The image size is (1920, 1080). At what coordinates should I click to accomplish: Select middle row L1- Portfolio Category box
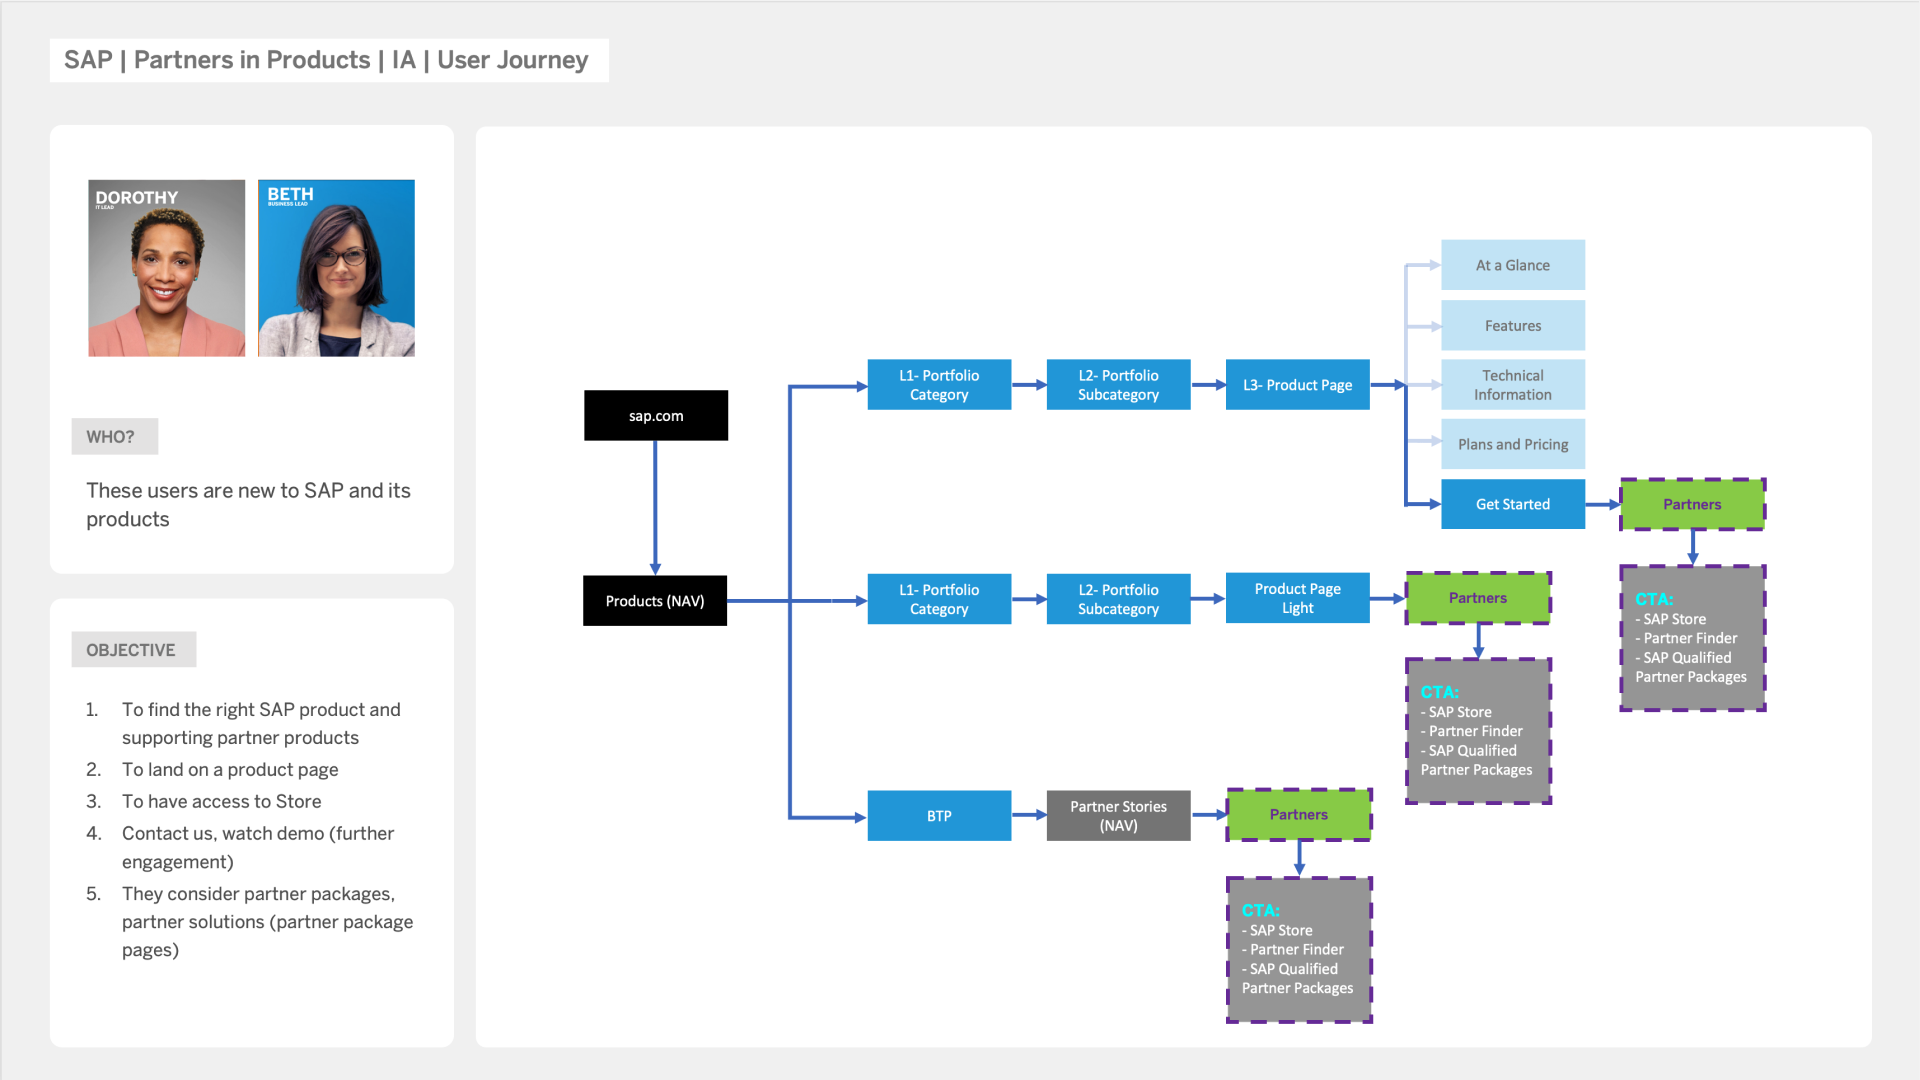(x=939, y=599)
